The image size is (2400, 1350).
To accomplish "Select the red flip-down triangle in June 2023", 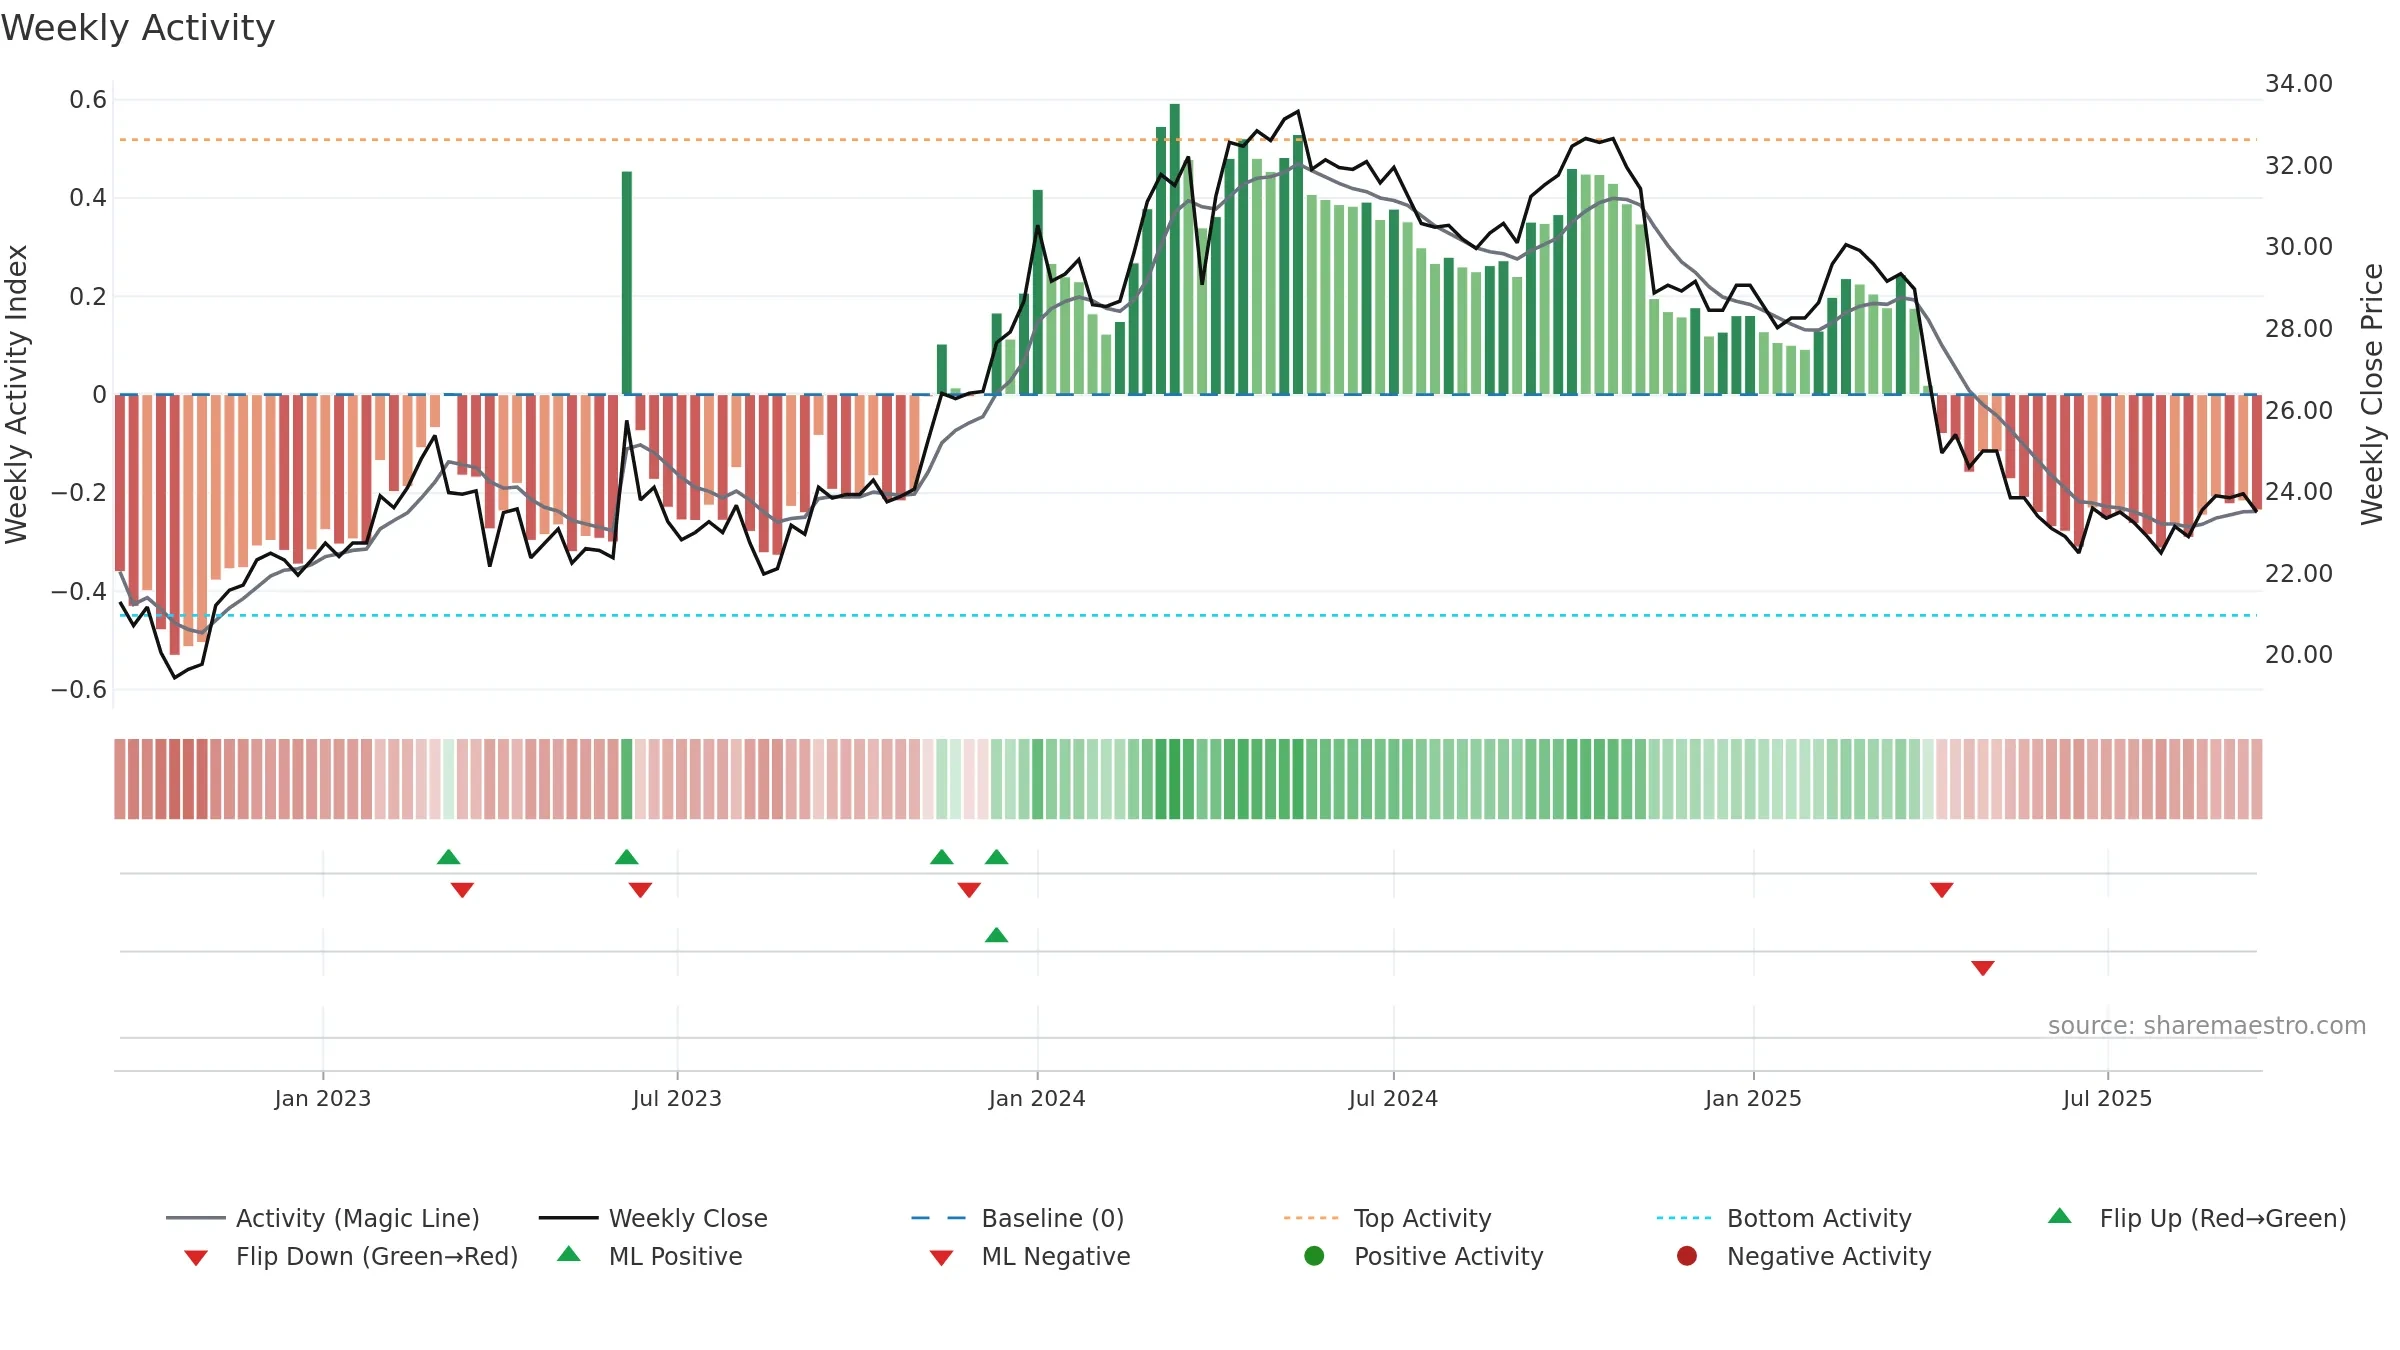I will 641,890.
